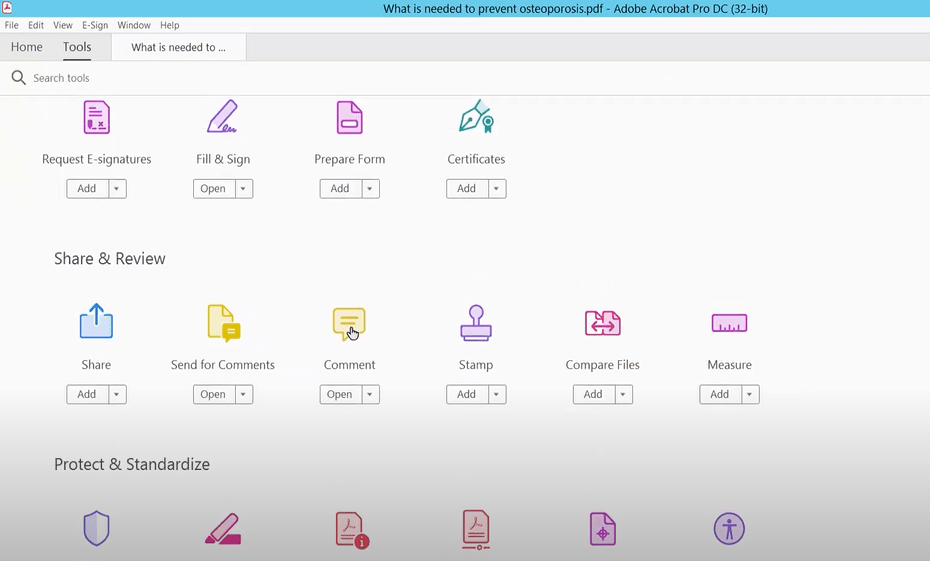Expand dropdown arrow next to Fill & Sign Open
The height and width of the screenshot is (561, 930).
pyautogui.click(x=244, y=189)
